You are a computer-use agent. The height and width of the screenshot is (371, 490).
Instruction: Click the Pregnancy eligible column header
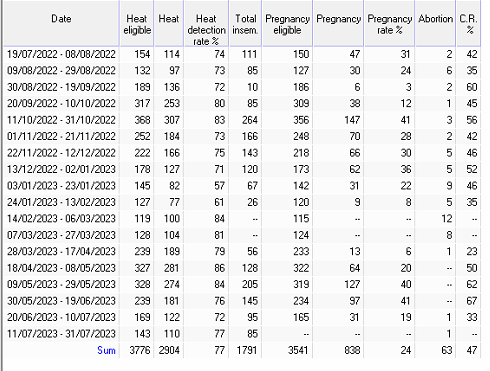pos(287,23)
